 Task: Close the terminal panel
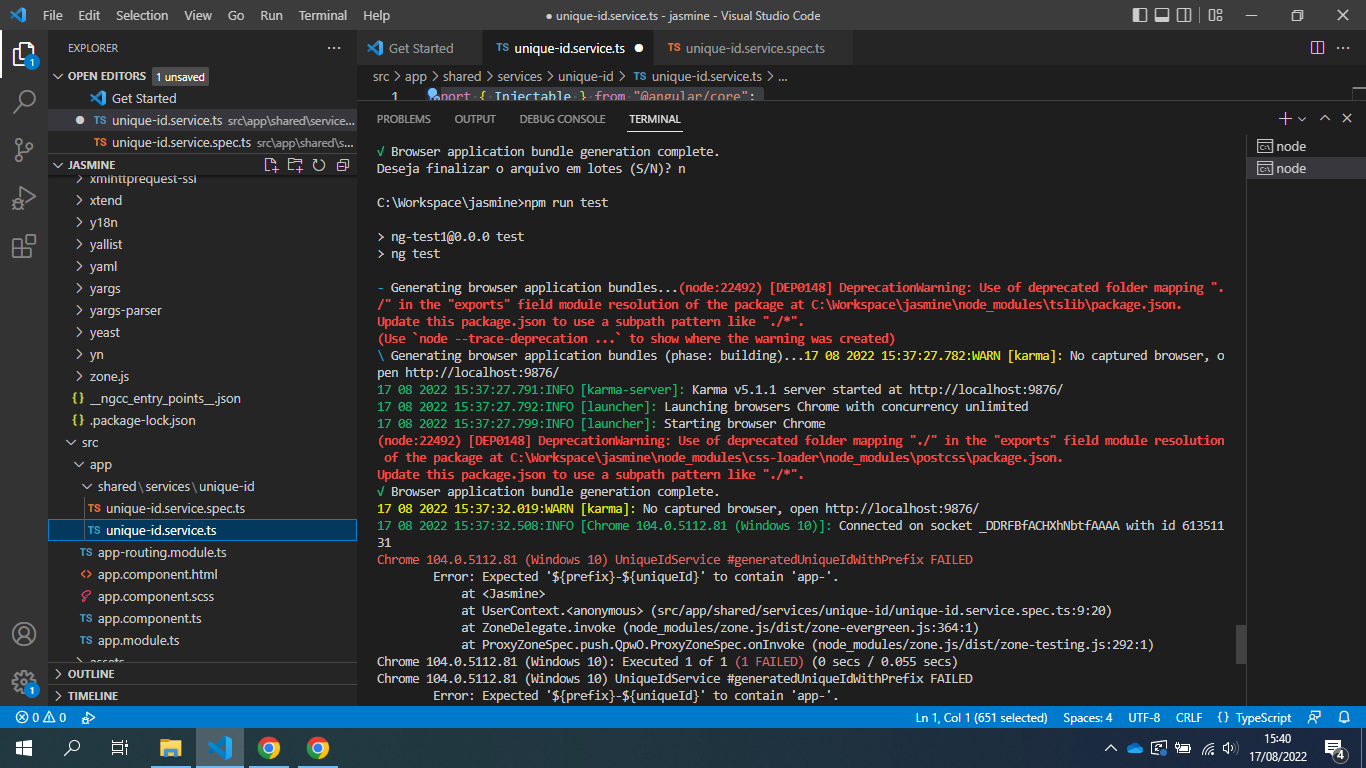pyautogui.click(x=1348, y=118)
